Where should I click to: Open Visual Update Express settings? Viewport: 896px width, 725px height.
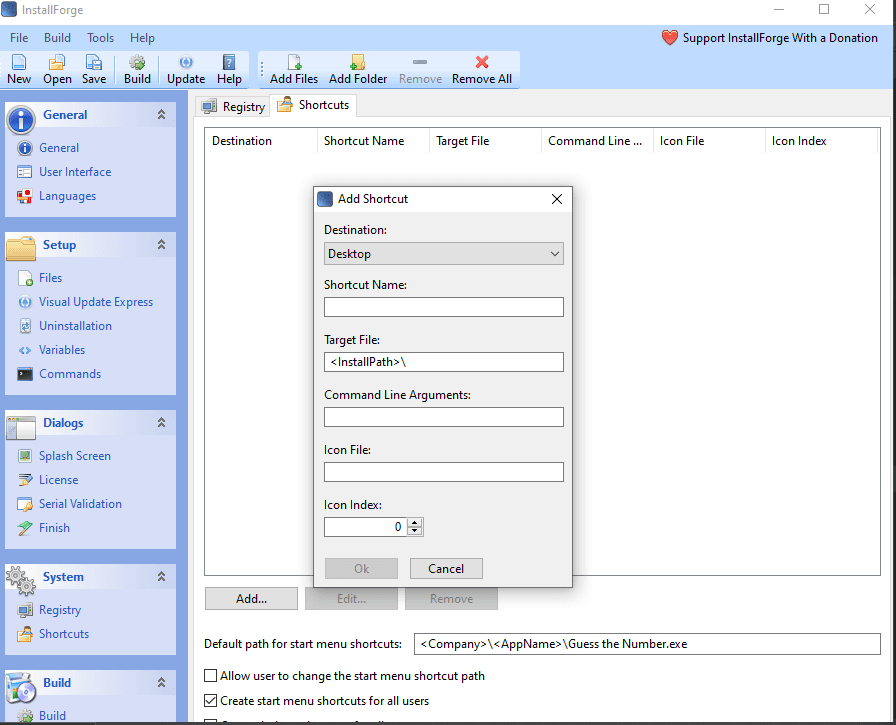[95, 301]
